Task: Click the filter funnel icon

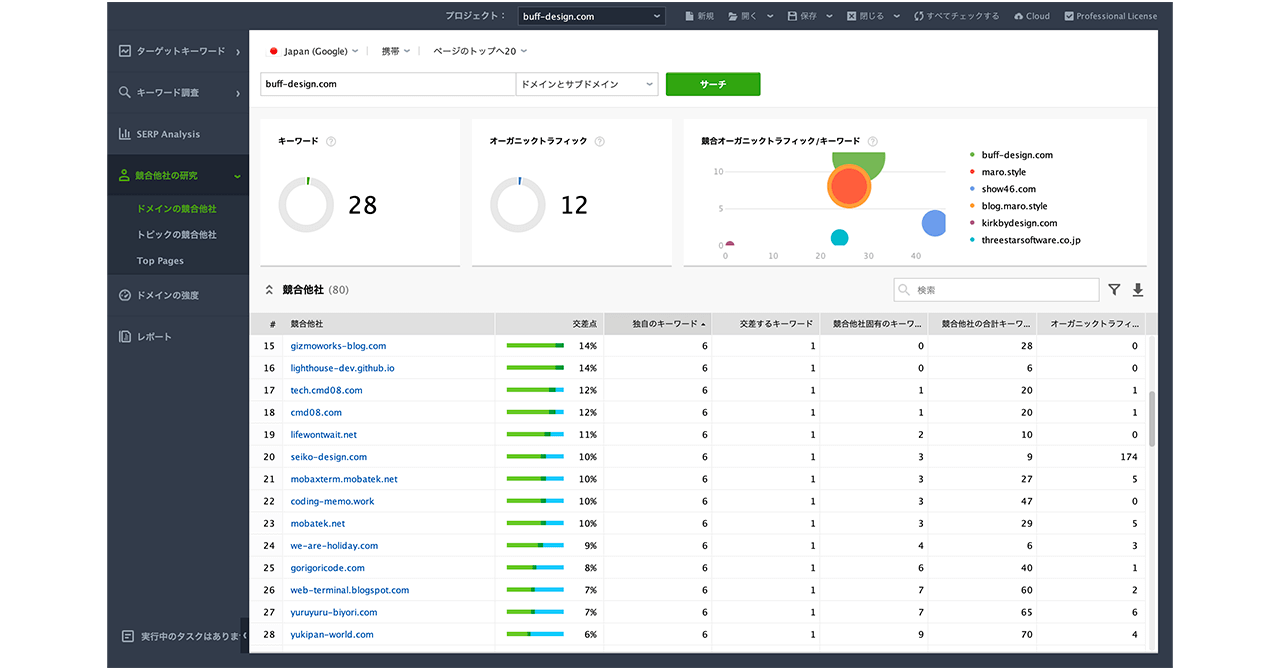Action: [x=1114, y=290]
